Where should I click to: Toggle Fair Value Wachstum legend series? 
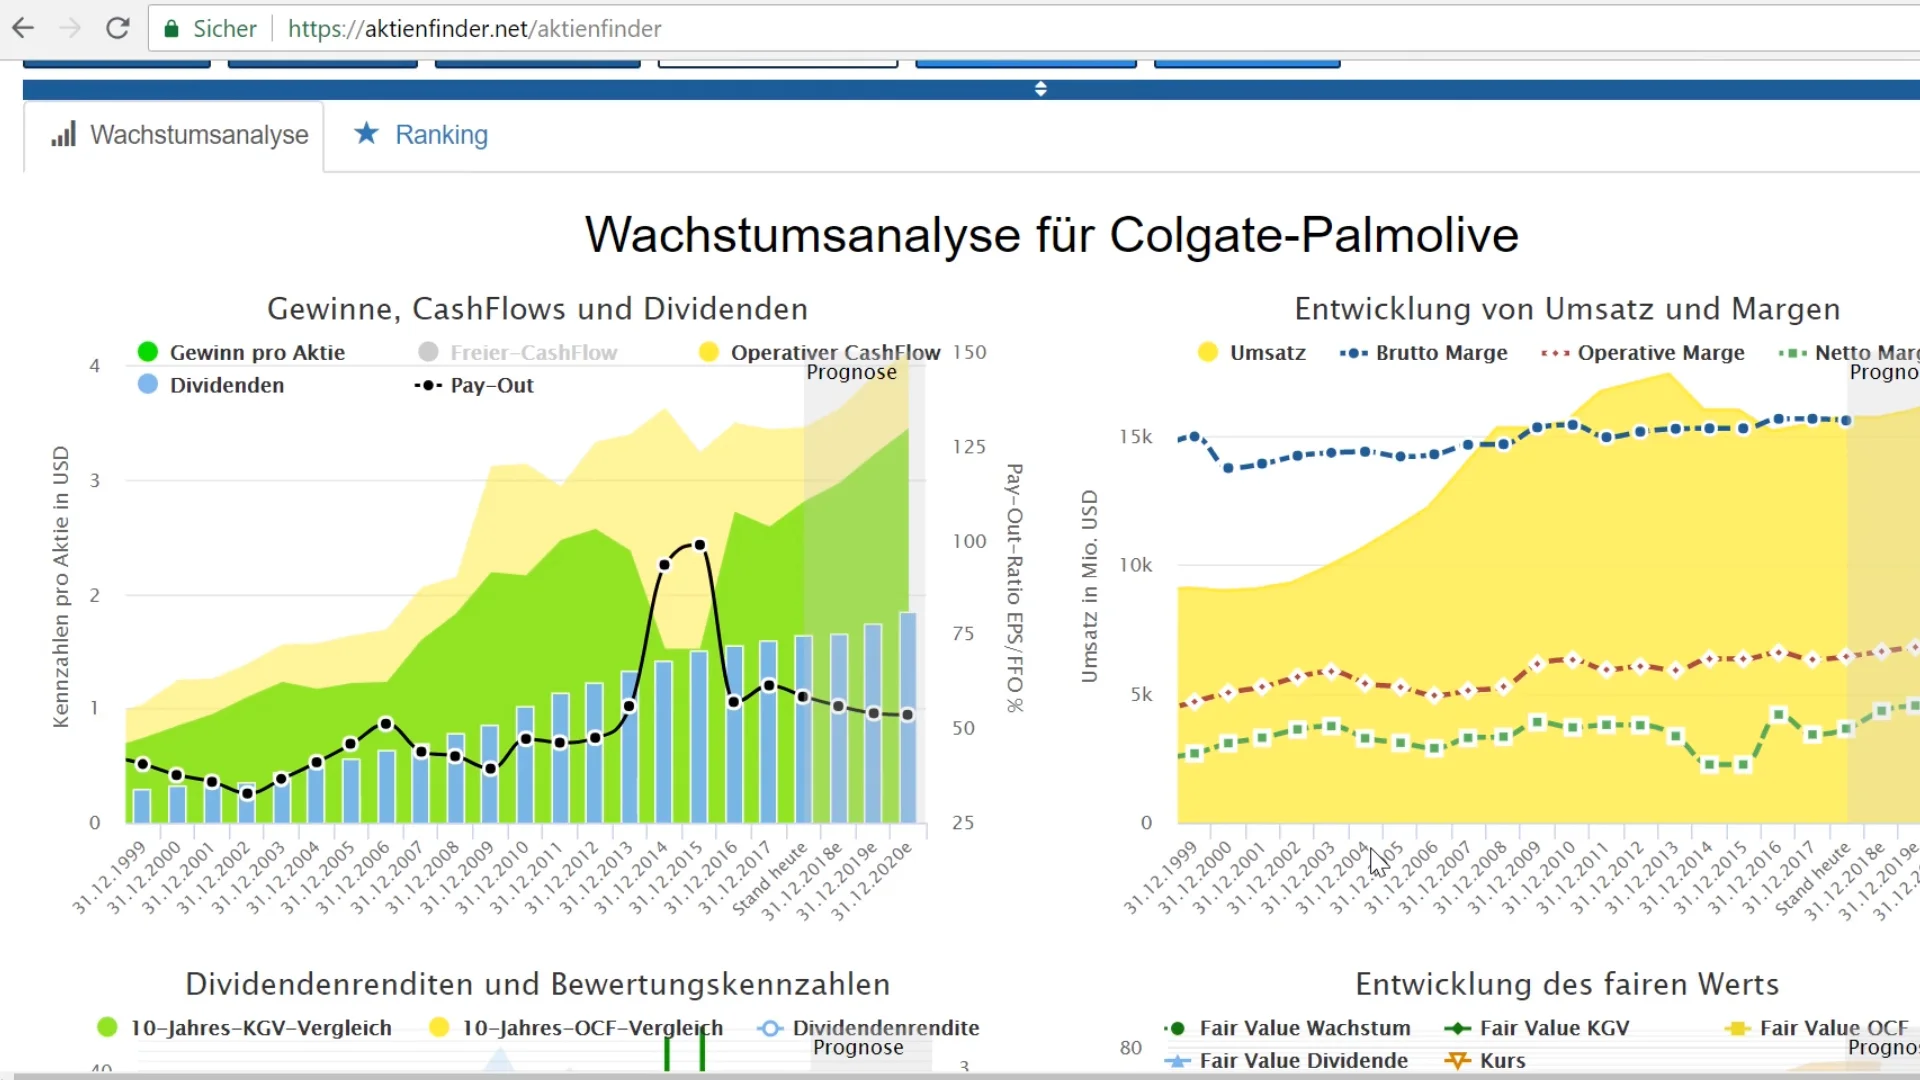(x=1287, y=1028)
